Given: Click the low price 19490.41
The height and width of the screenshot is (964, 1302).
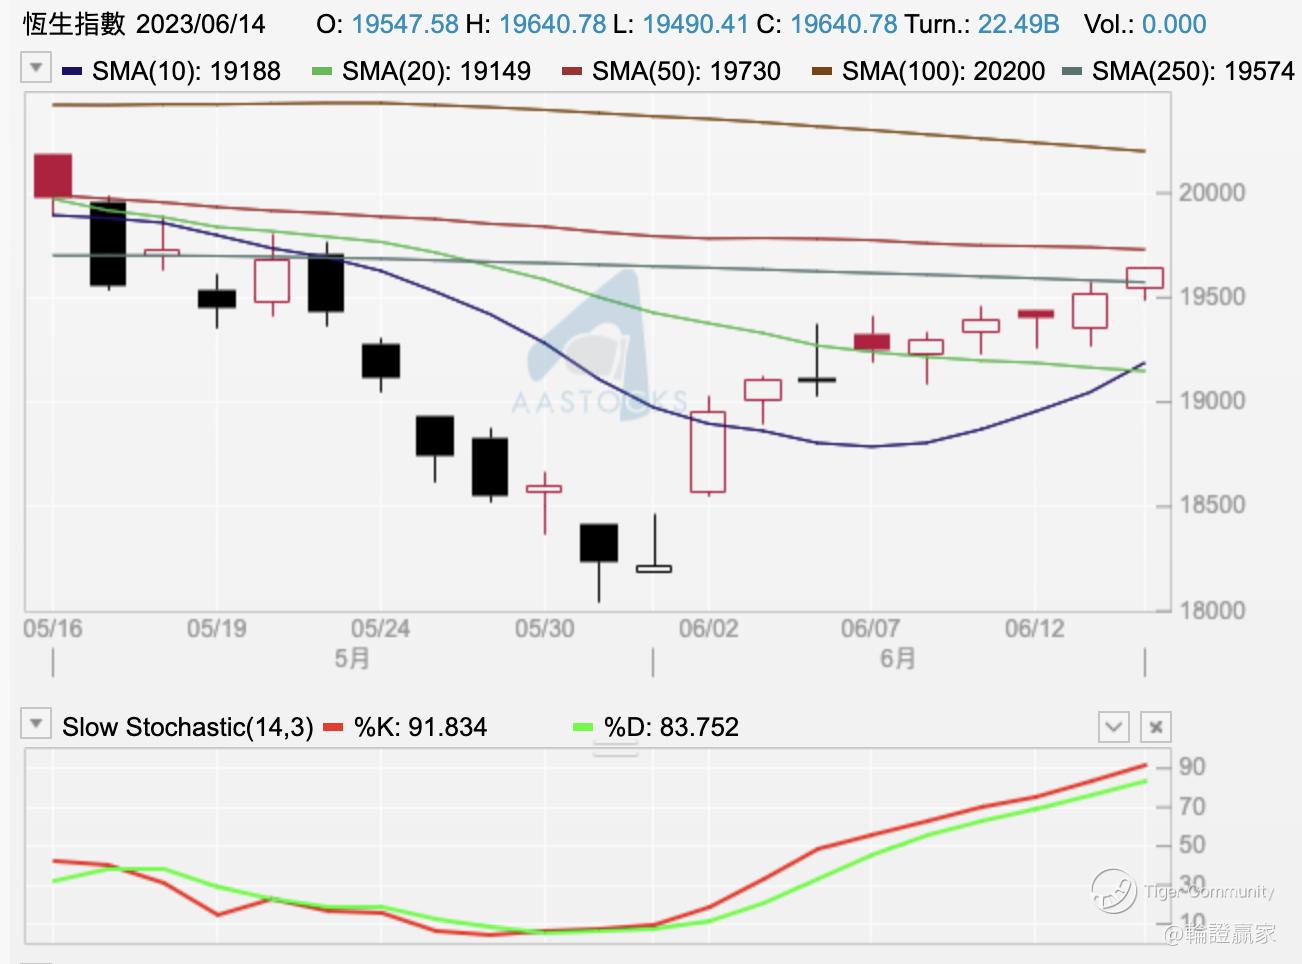Looking at the screenshot, I should pos(695,24).
